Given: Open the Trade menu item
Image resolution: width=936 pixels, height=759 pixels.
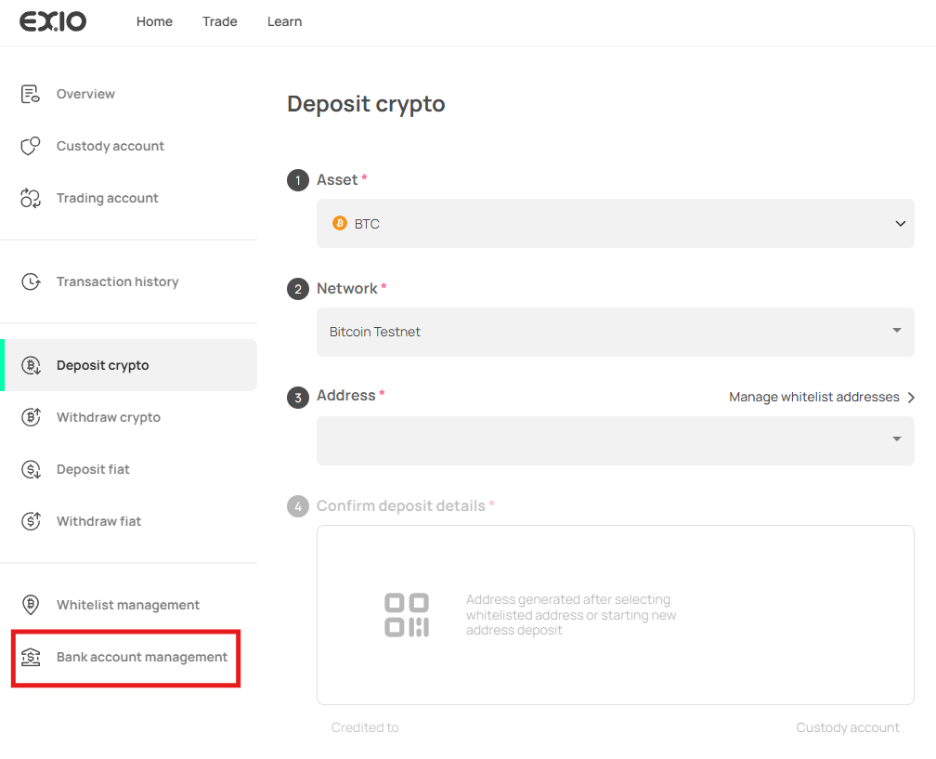Looking at the screenshot, I should [x=220, y=22].
